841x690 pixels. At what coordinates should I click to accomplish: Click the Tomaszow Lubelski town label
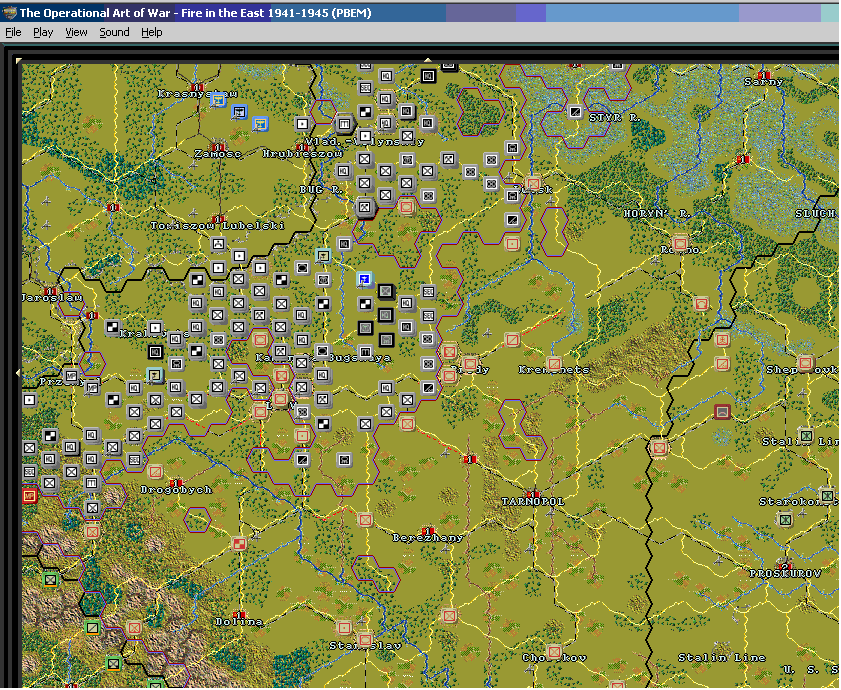click(217, 225)
